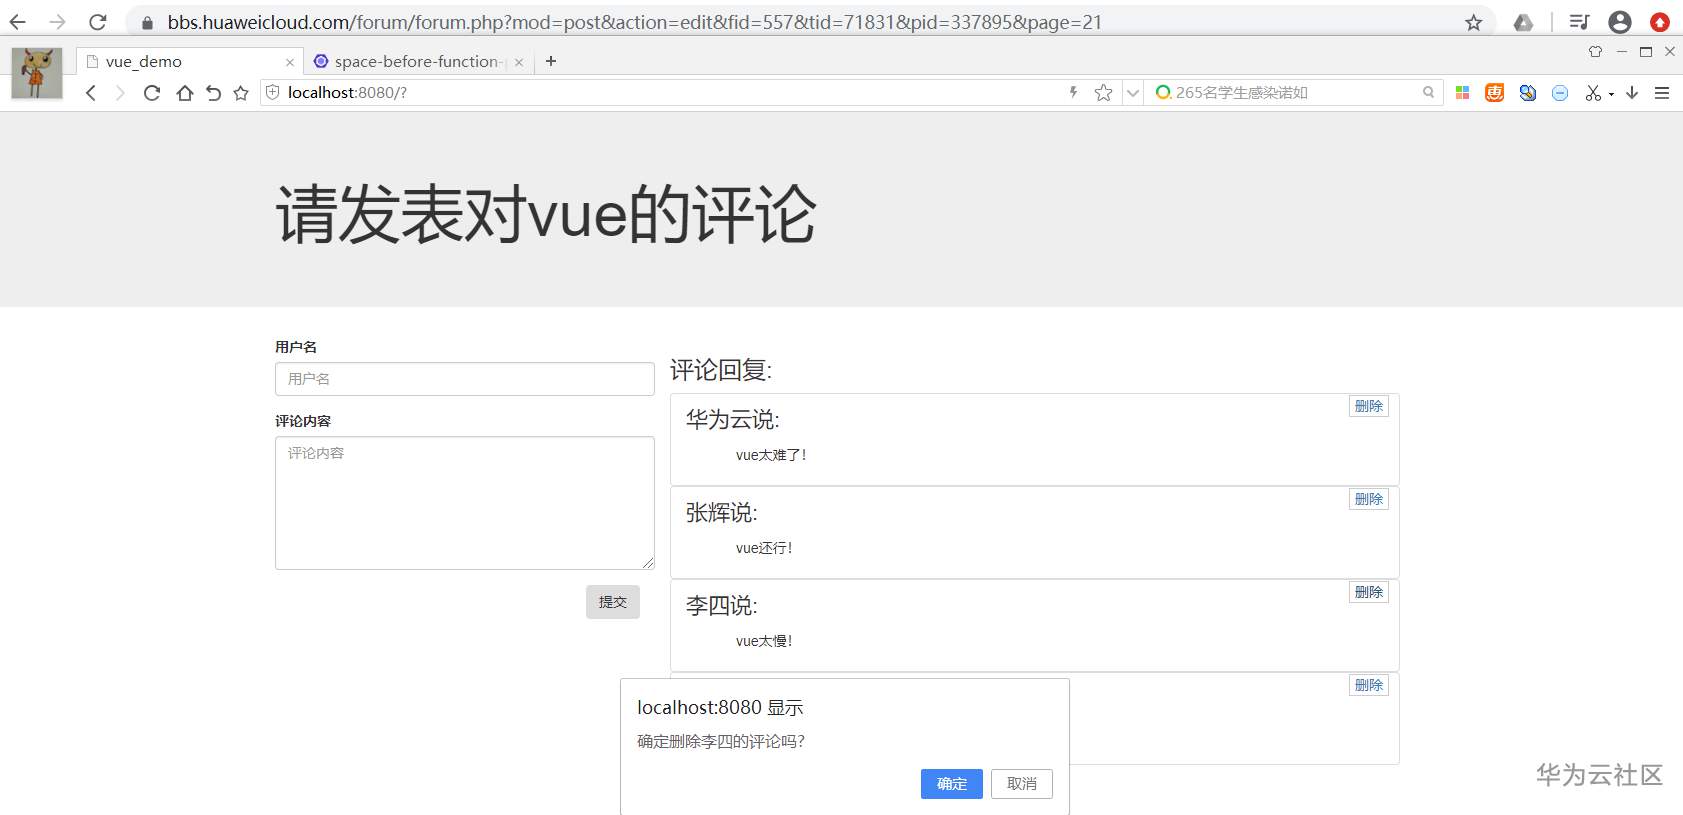Click the 提交 submit button
Viewport: 1683px width, 815px height.
pos(613,602)
